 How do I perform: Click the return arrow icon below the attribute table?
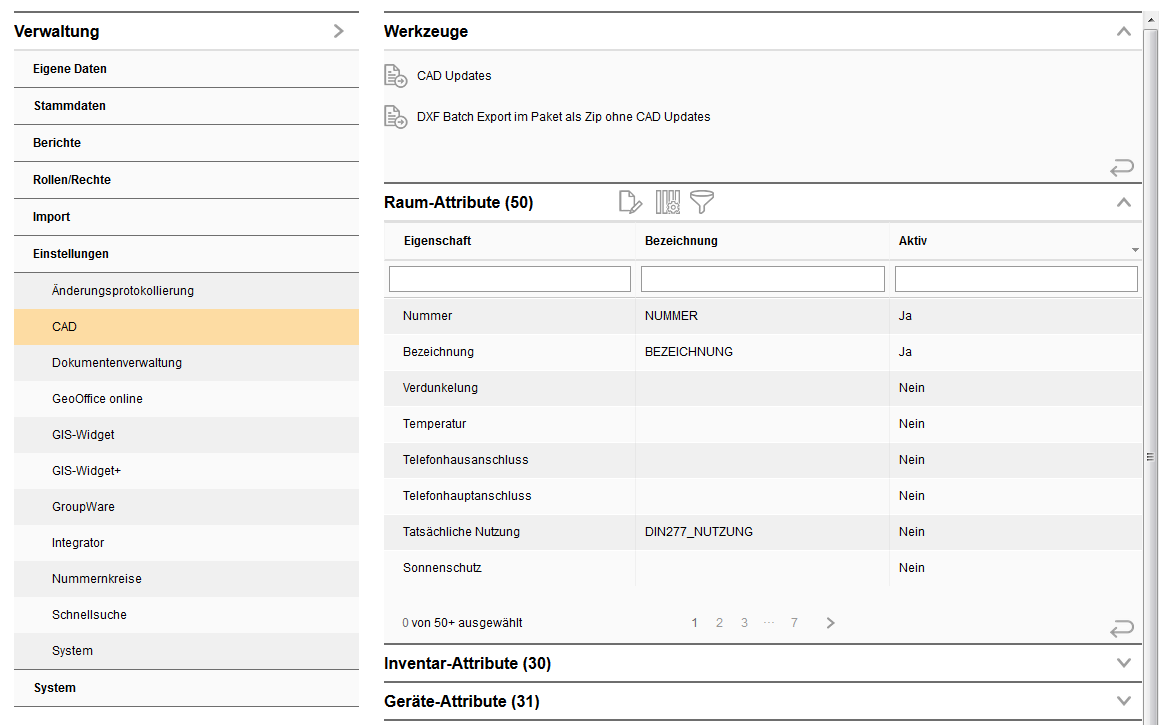click(1122, 629)
